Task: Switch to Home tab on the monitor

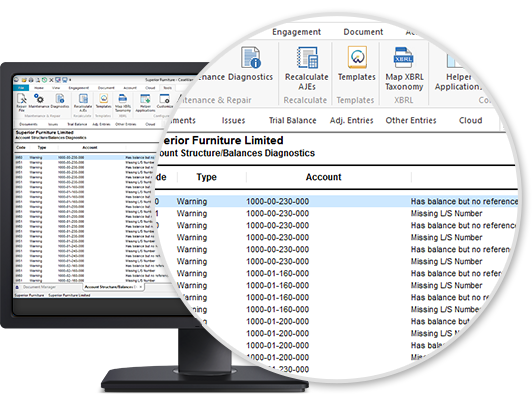Action: [39, 88]
